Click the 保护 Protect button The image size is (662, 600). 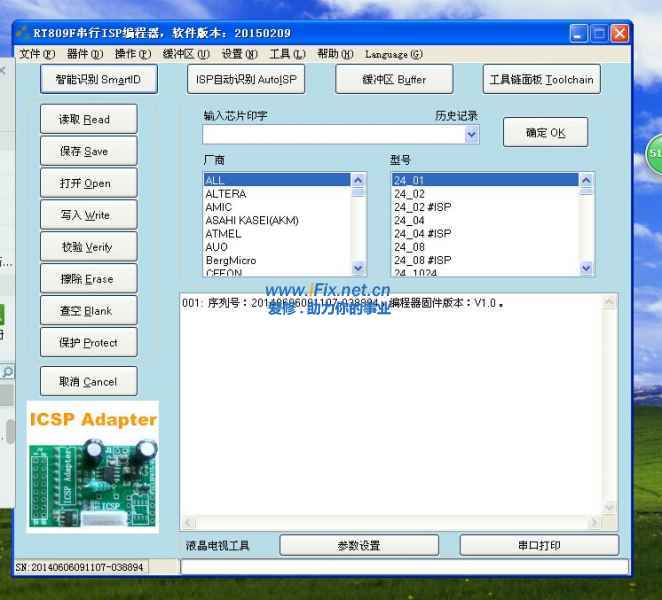89,342
